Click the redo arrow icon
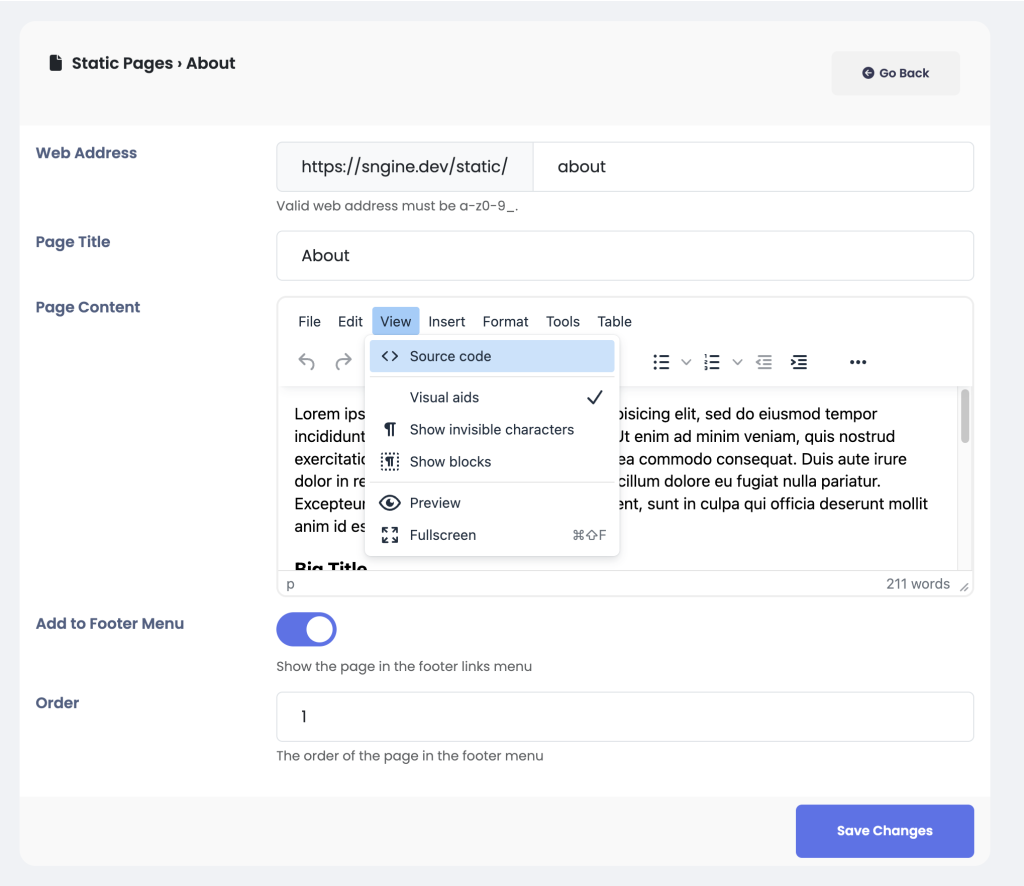Screen dimensions: 1024x886 click(x=343, y=362)
